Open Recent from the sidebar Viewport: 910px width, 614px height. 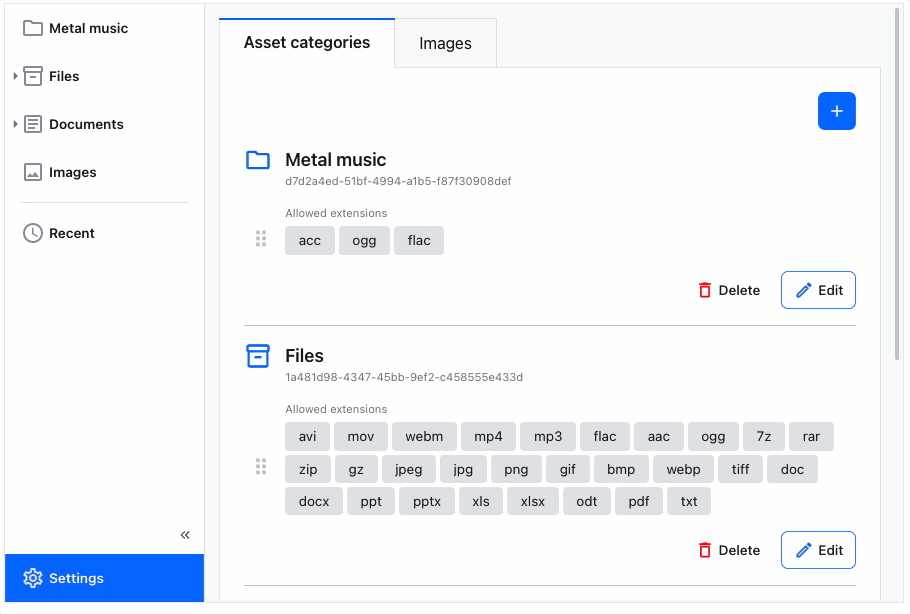pos(71,233)
